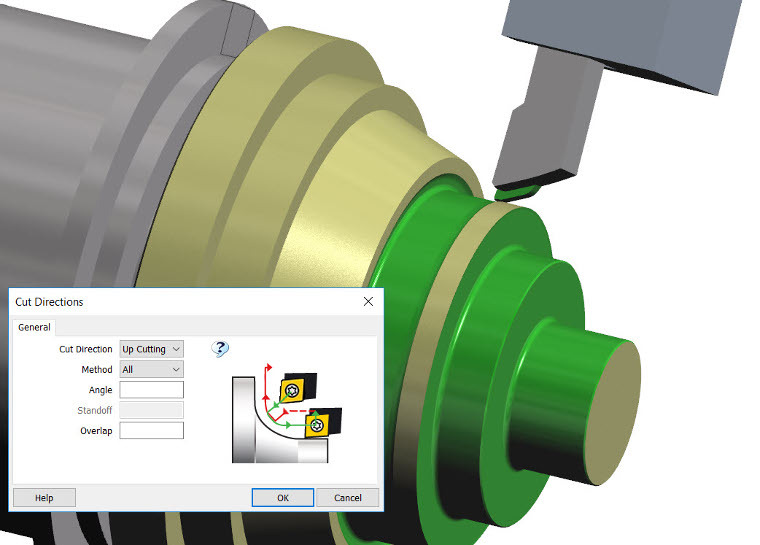Click the cut direction illustration image
Screen dimensions: 760x545
(287, 413)
